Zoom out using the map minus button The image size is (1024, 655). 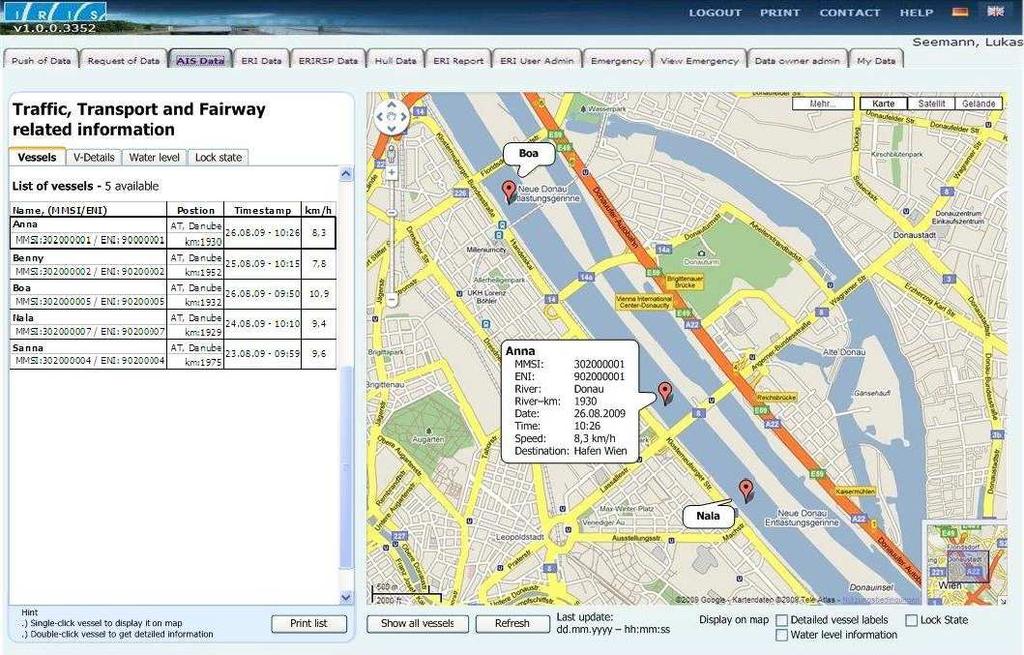coord(391,300)
